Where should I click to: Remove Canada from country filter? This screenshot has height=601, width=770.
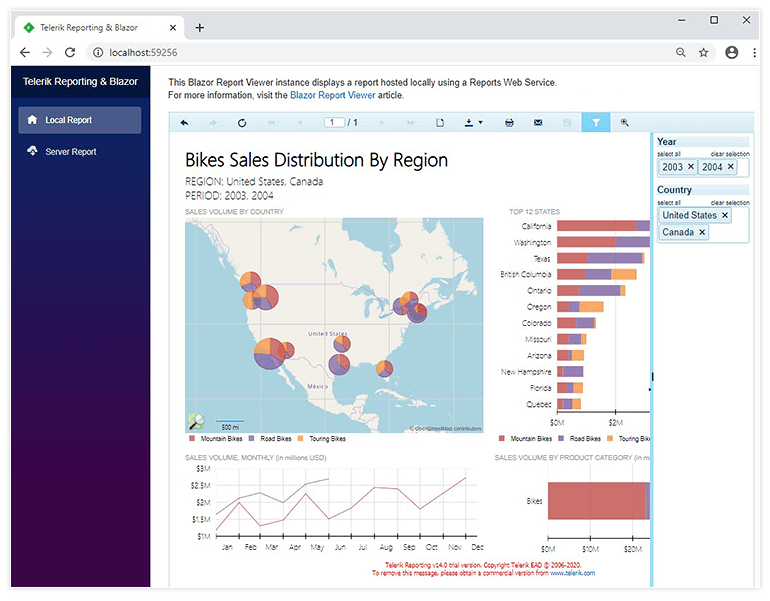[x=702, y=232]
